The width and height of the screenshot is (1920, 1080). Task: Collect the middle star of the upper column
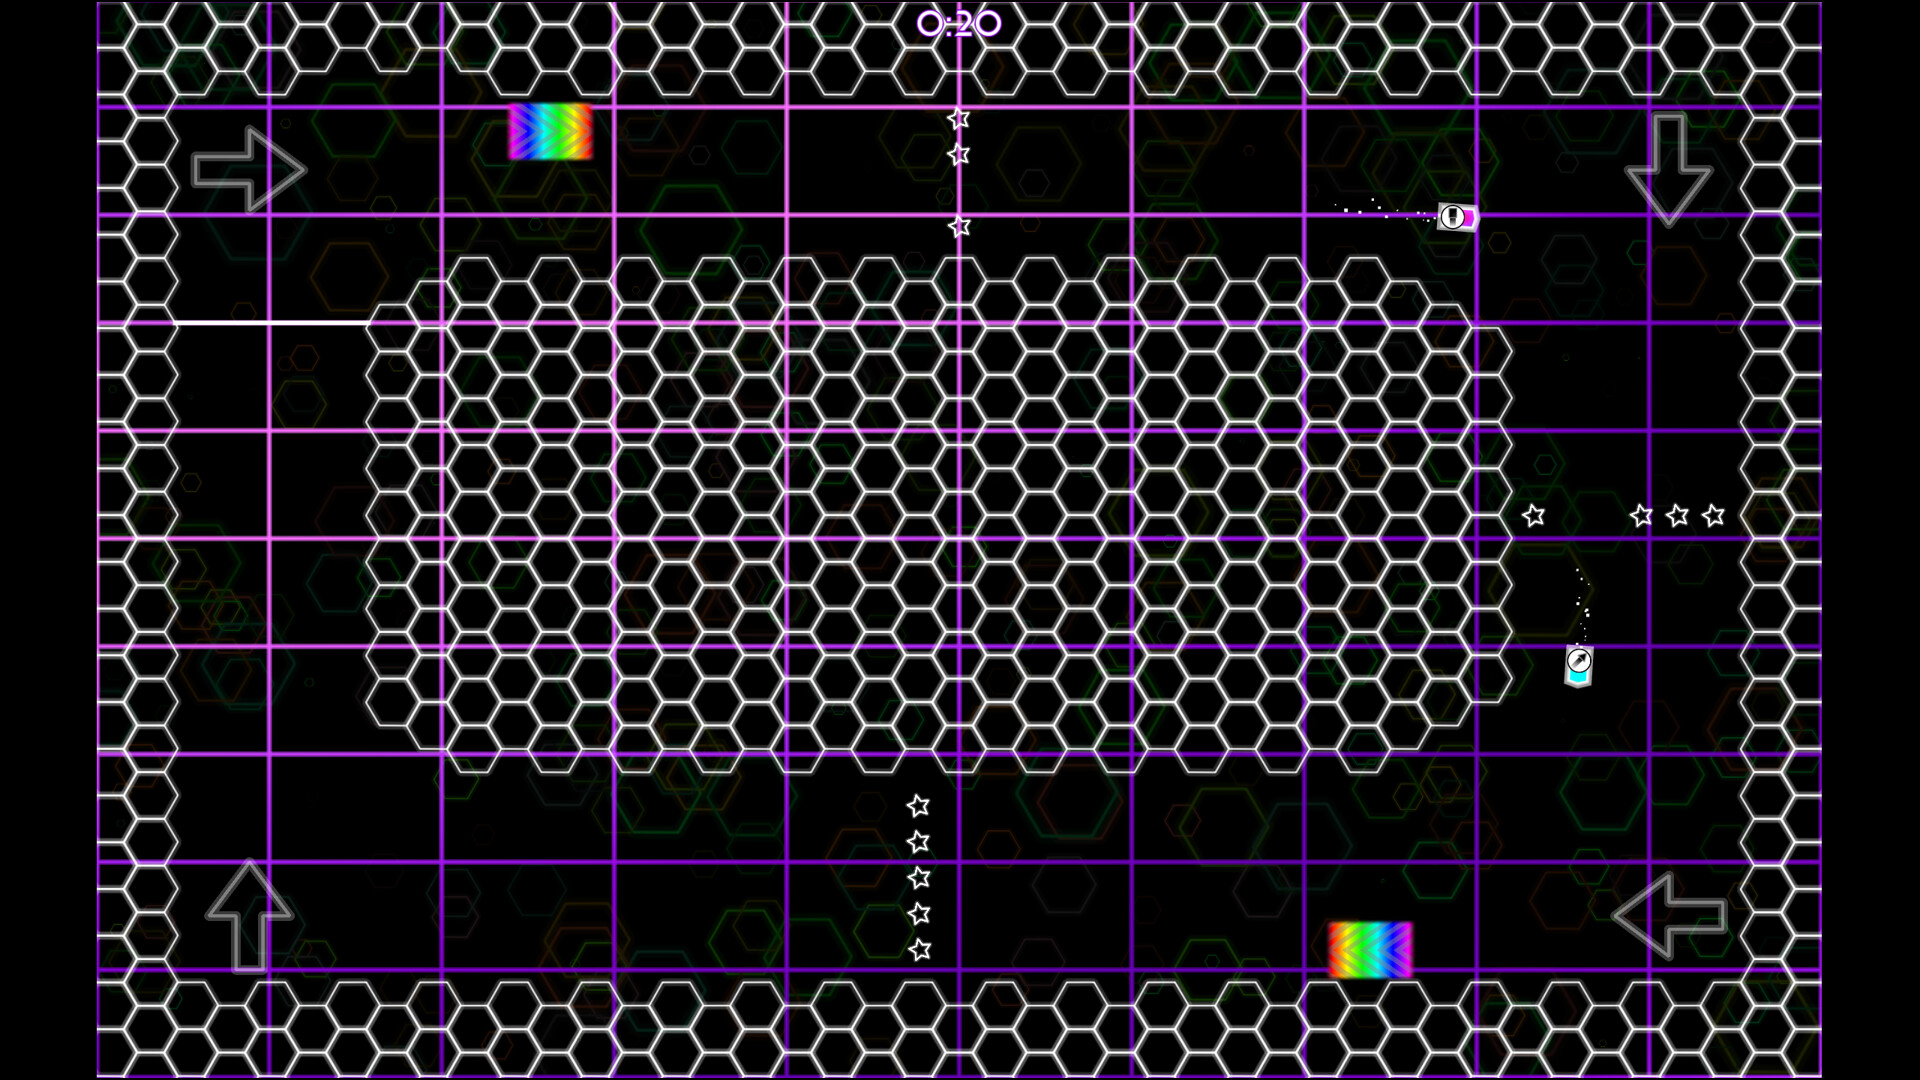coord(959,155)
